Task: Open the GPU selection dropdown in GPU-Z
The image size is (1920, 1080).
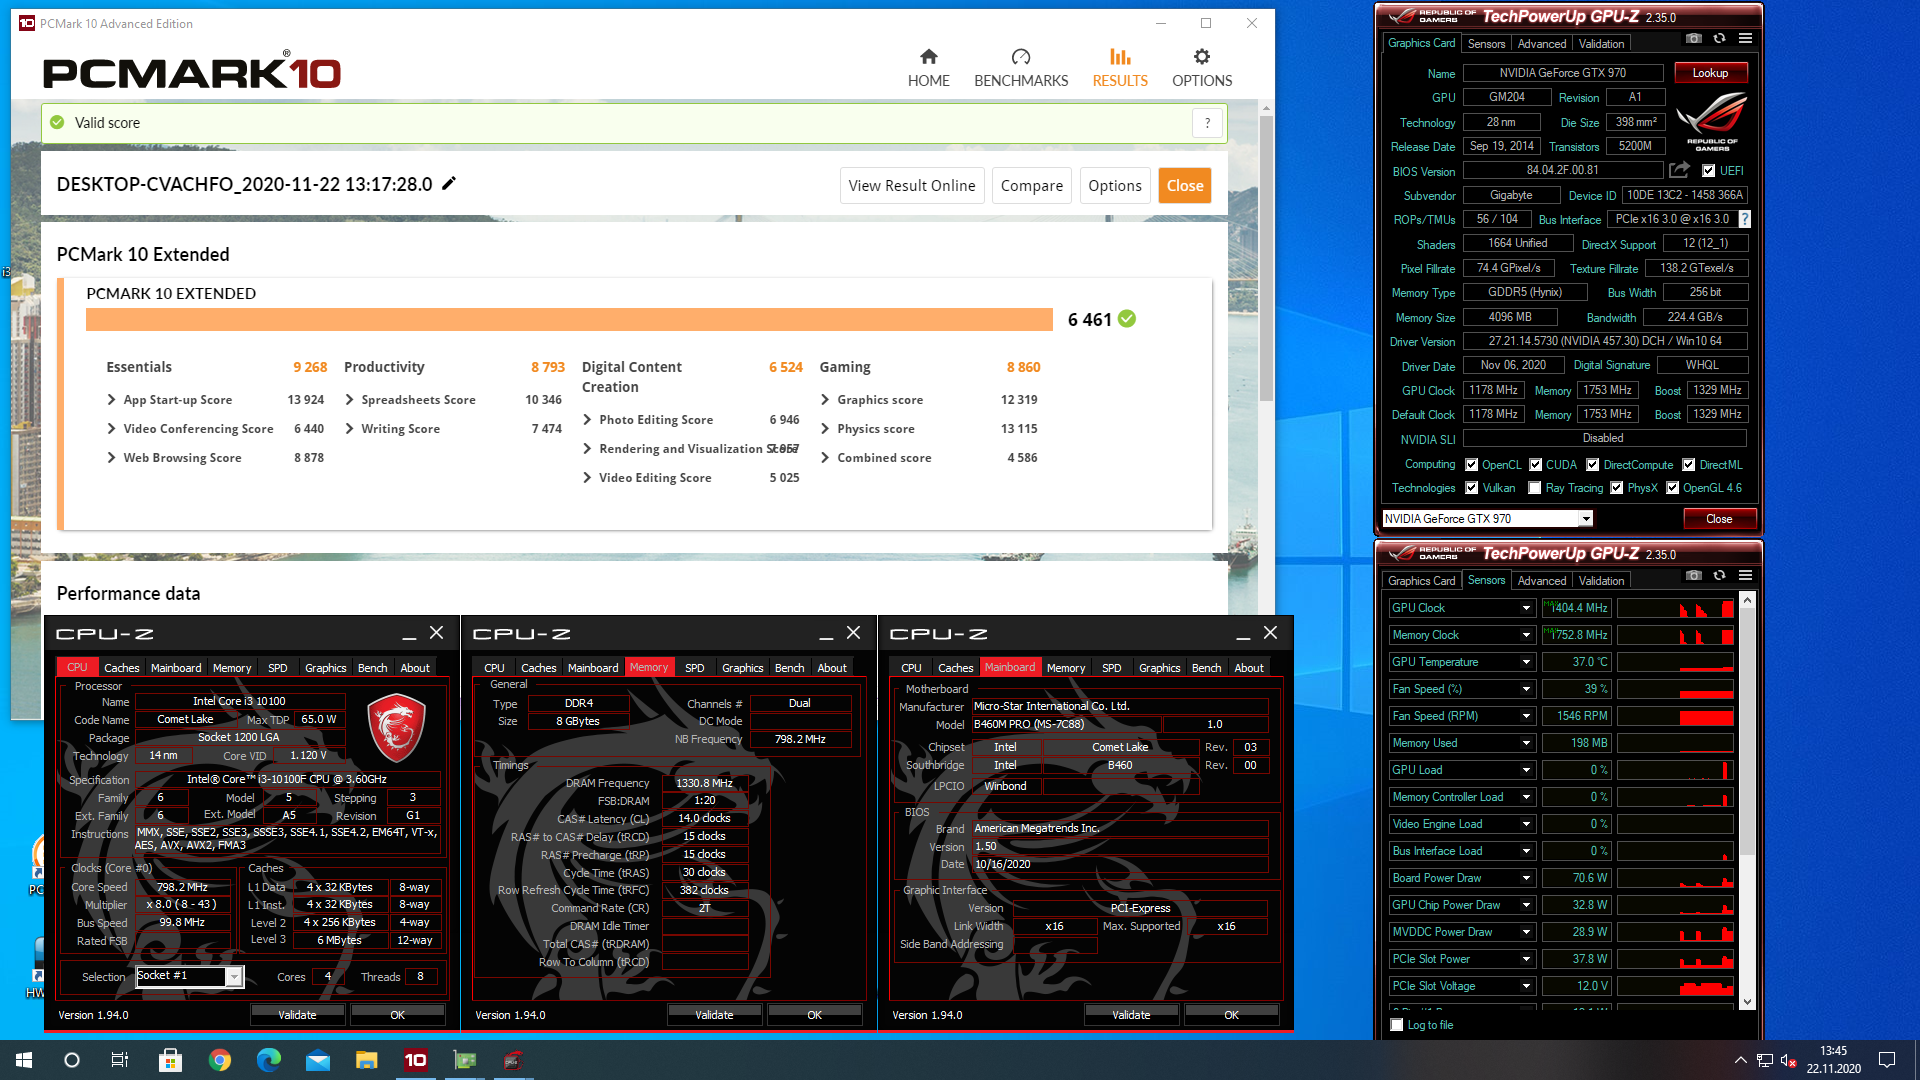Action: (1584, 519)
